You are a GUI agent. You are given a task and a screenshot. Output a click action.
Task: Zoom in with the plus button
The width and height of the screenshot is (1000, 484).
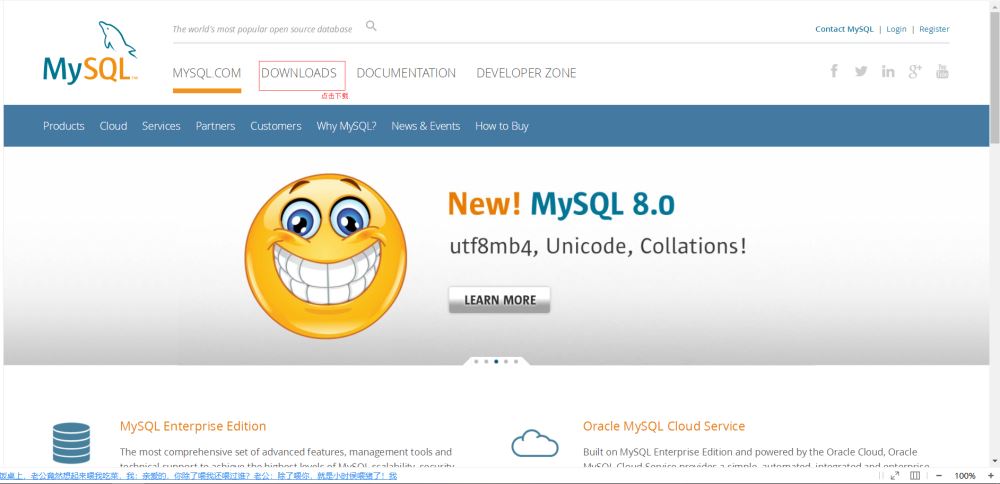[990, 476]
